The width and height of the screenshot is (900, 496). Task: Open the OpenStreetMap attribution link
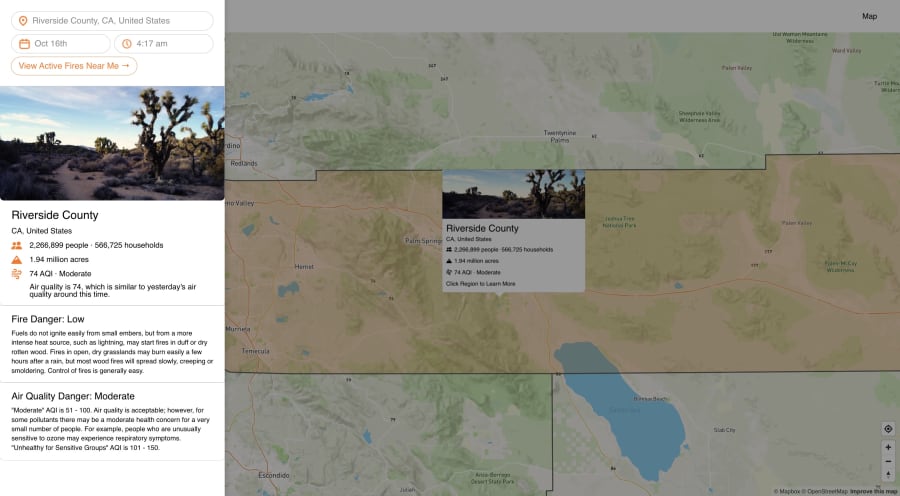(824, 491)
